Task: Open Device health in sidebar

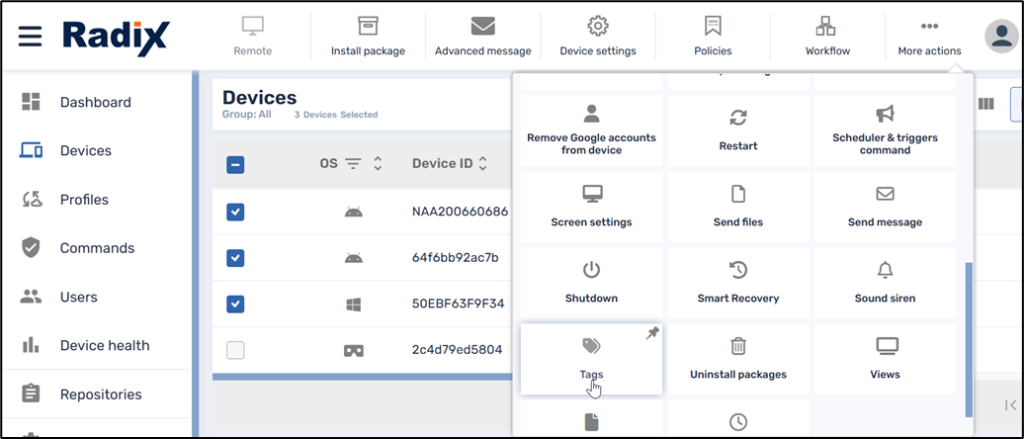Action: [104, 345]
